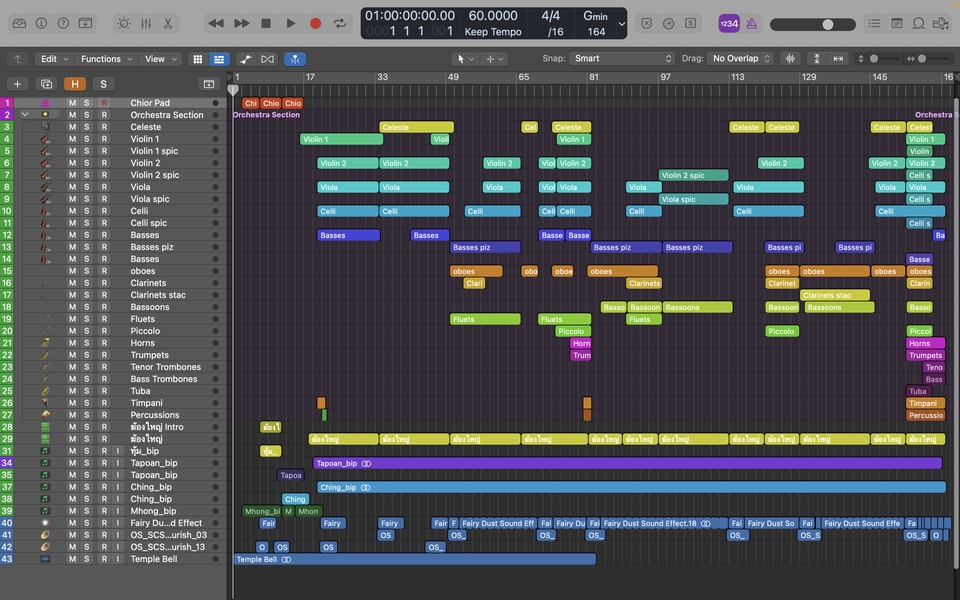Enable input monitoring on Temple Bell track
Image resolution: width=960 pixels, height=600 pixels.
pyautogui.click(x=118, y=559)
